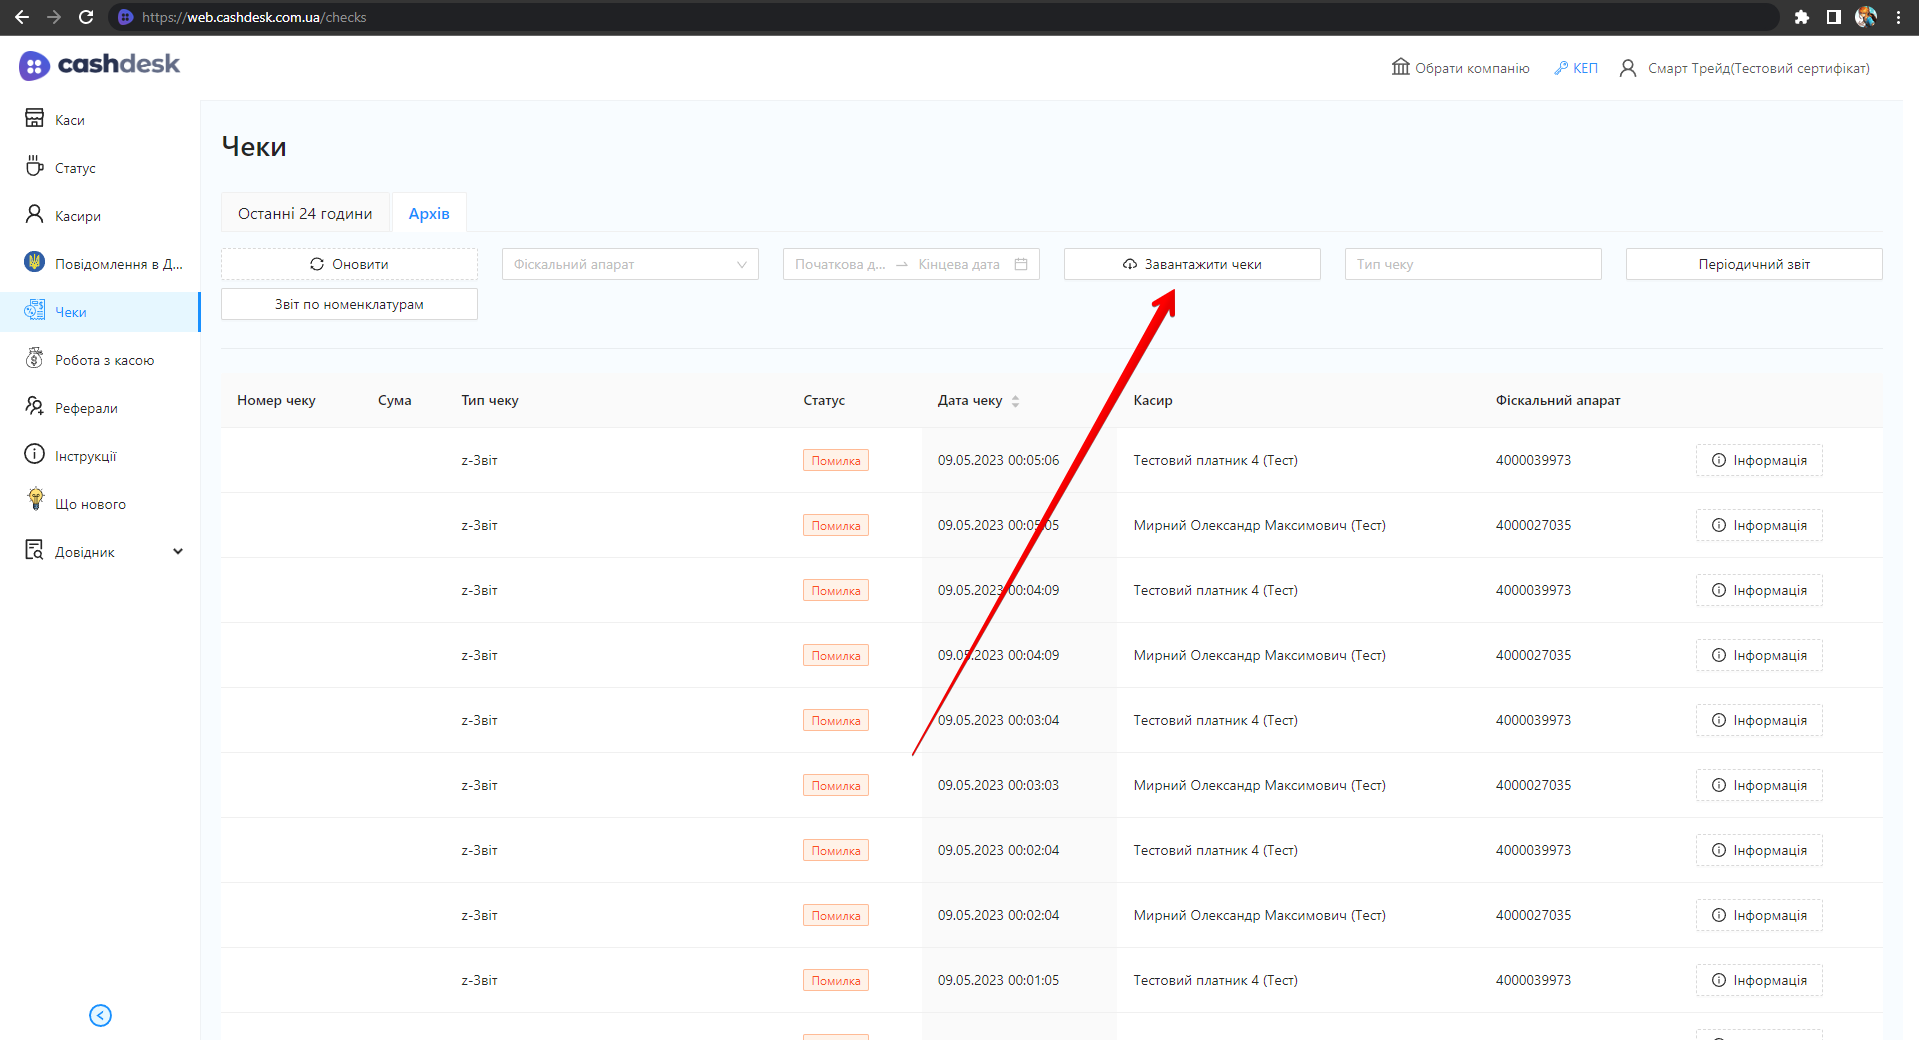Click the cashdesk logo icon
Viewport: 1919px width, 1040px height.
pos(34,66)
